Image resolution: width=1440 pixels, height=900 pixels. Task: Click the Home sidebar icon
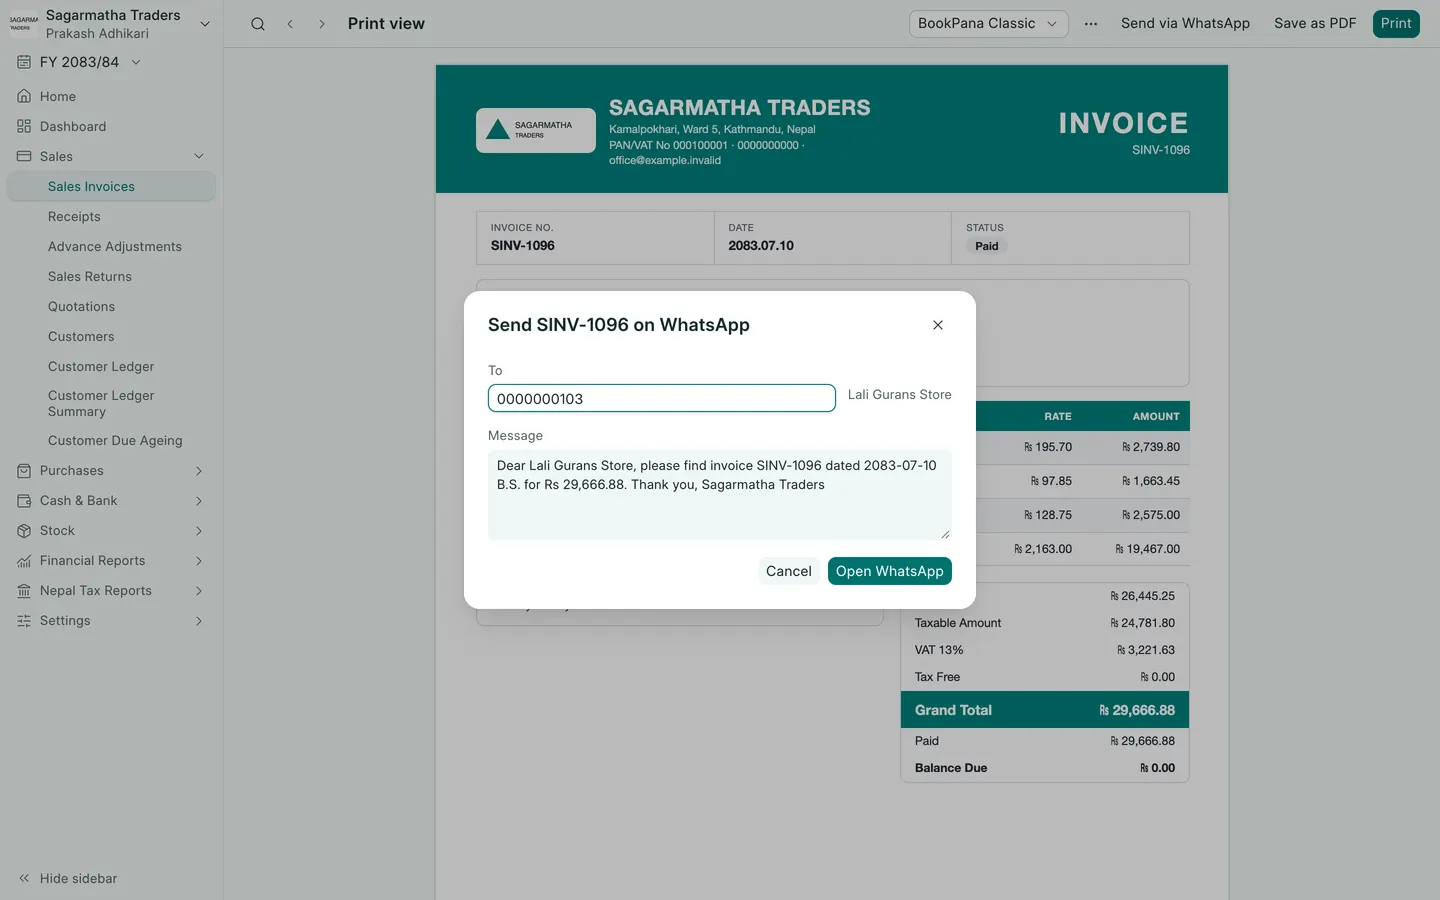coord(24,97)
